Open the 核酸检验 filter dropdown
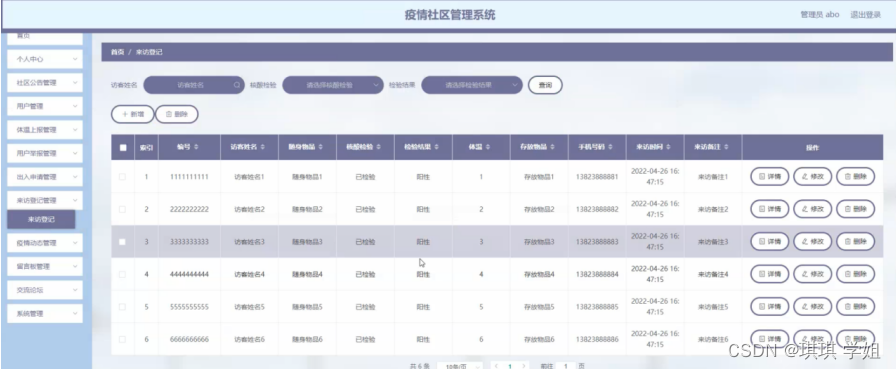The image size is (896, 369). pyautogui.click(x=333, y=85)
